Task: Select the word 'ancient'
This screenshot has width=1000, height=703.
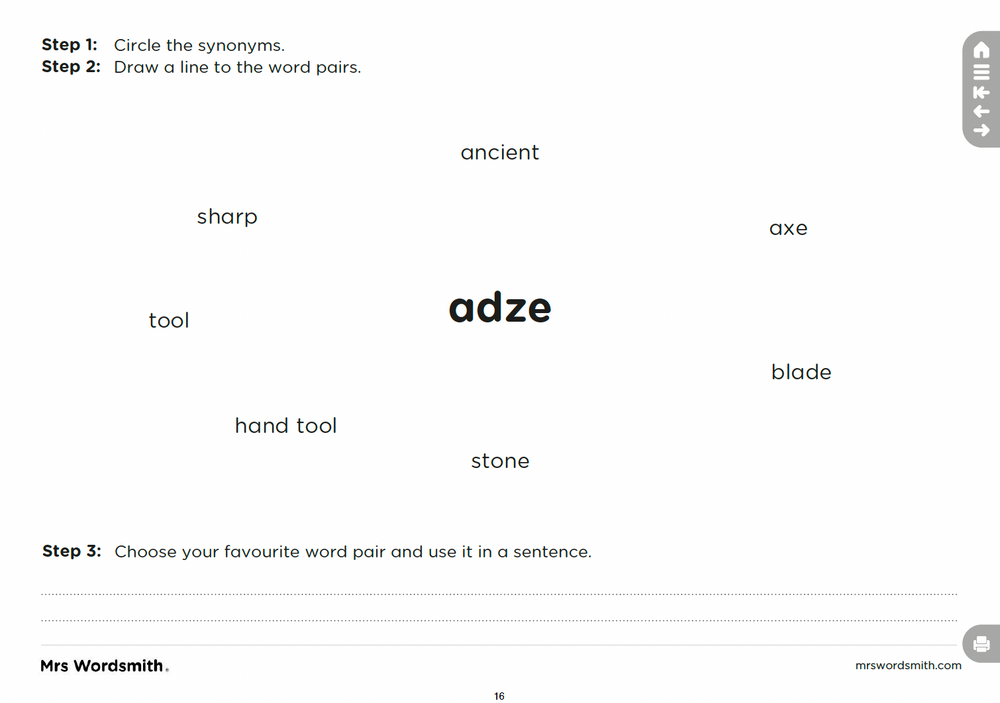Action: [x=500, y=152]
